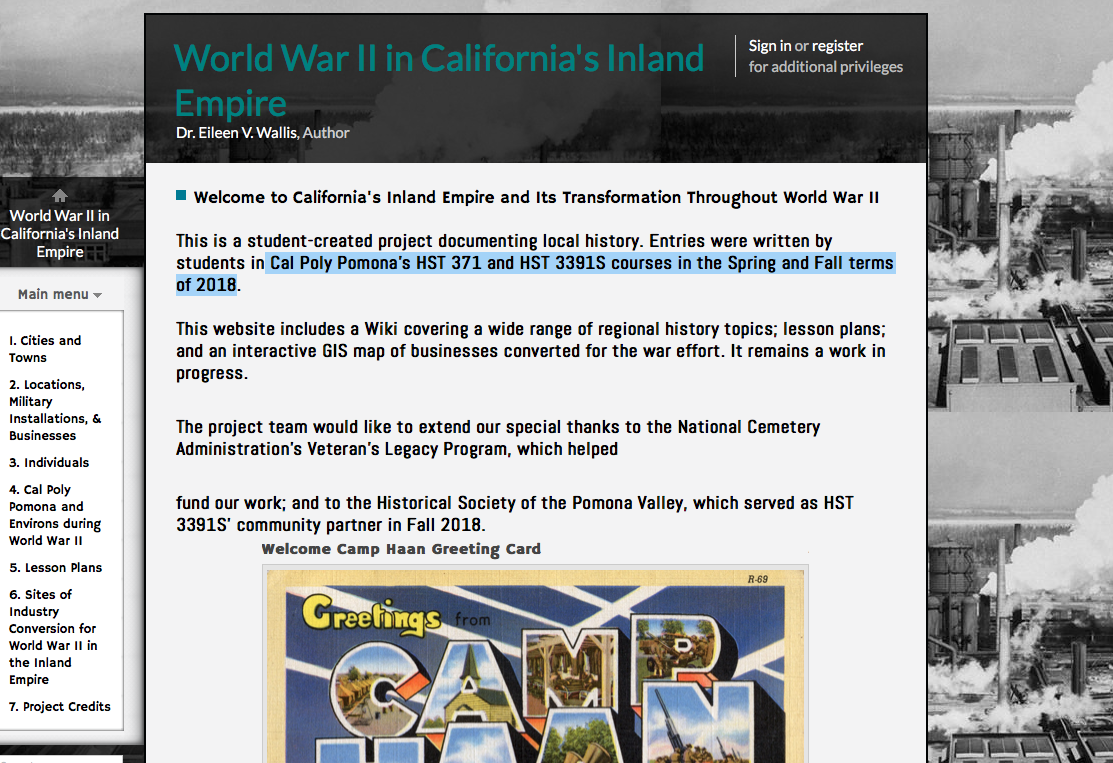This screenshot has height=763, width=1113.
Task: Click the 'Sign in' link
Action: tap(769, 45)
